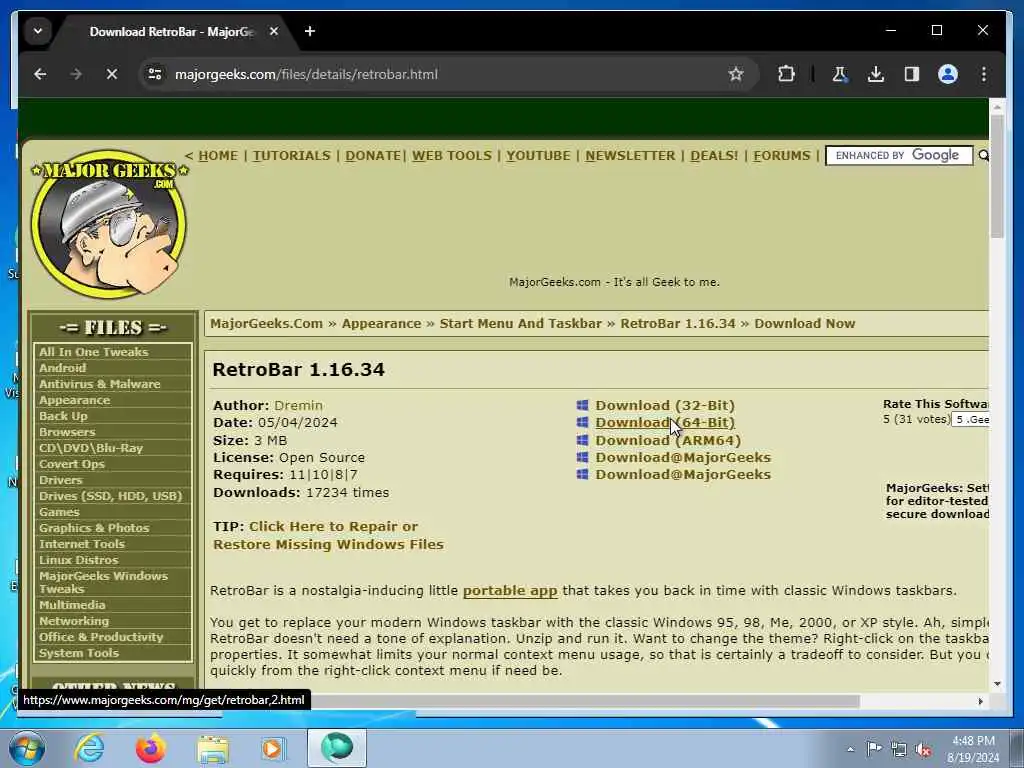Open media player icon on taskbar
This screenshot has height=768, width=1024.
(x=274, y=748)
